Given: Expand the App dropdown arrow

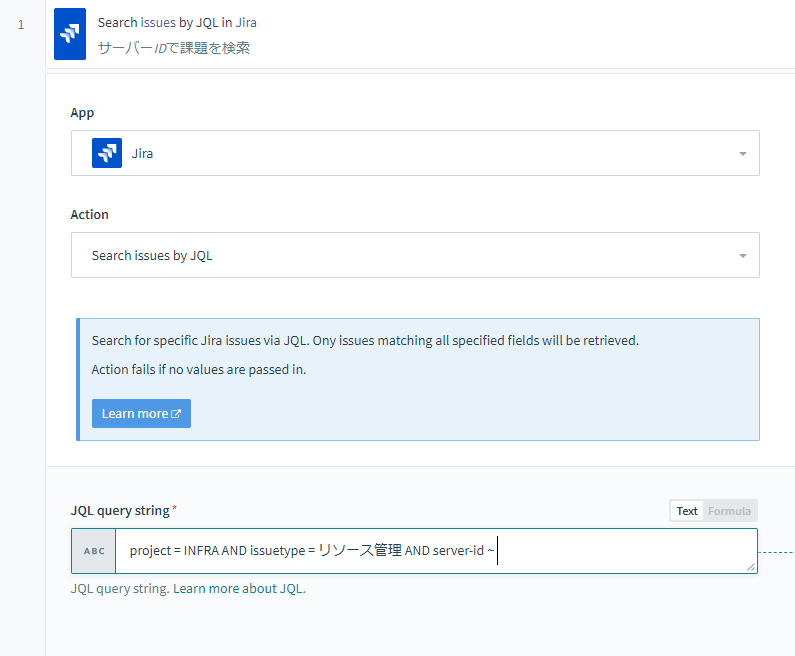Looking at the screenshot, I should point(743,154).
